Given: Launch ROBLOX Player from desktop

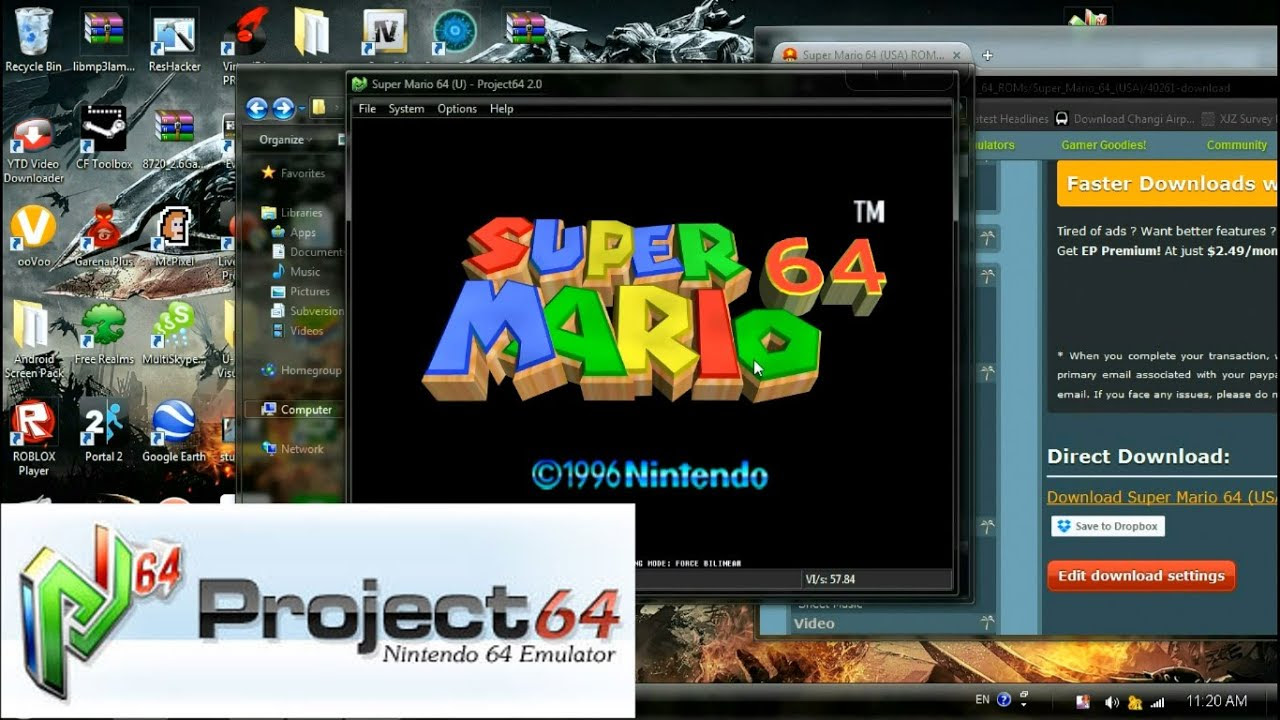Looking at the screenshot, I should [33, 436].
